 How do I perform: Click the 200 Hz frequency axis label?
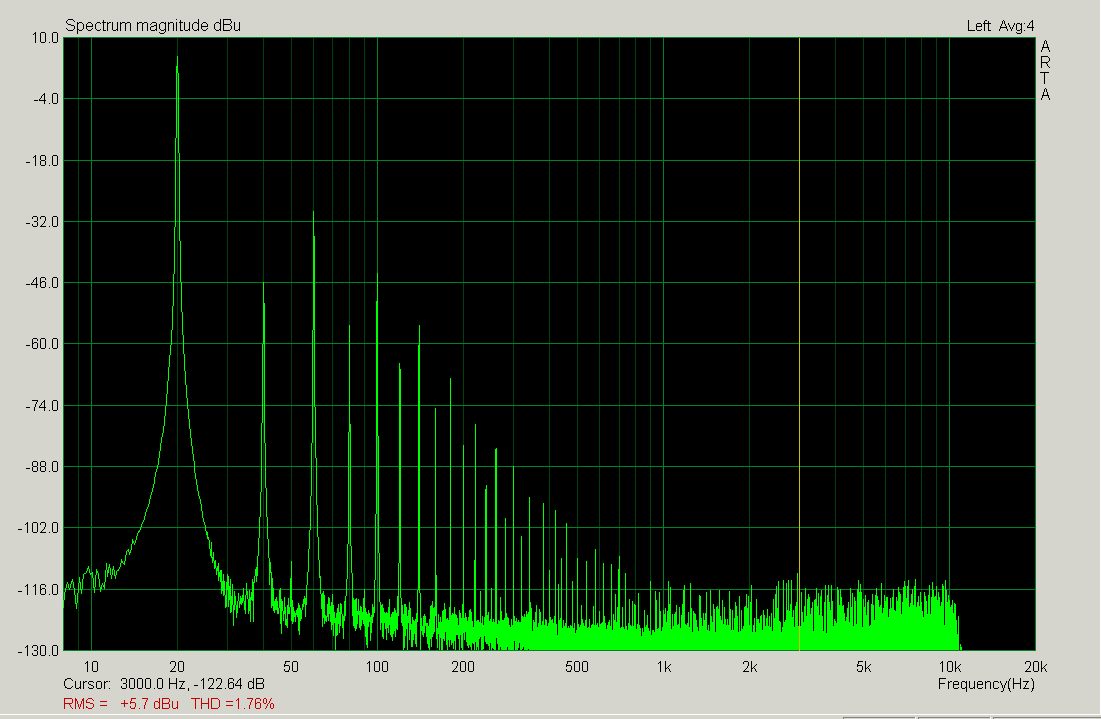[x=463, y=667]
